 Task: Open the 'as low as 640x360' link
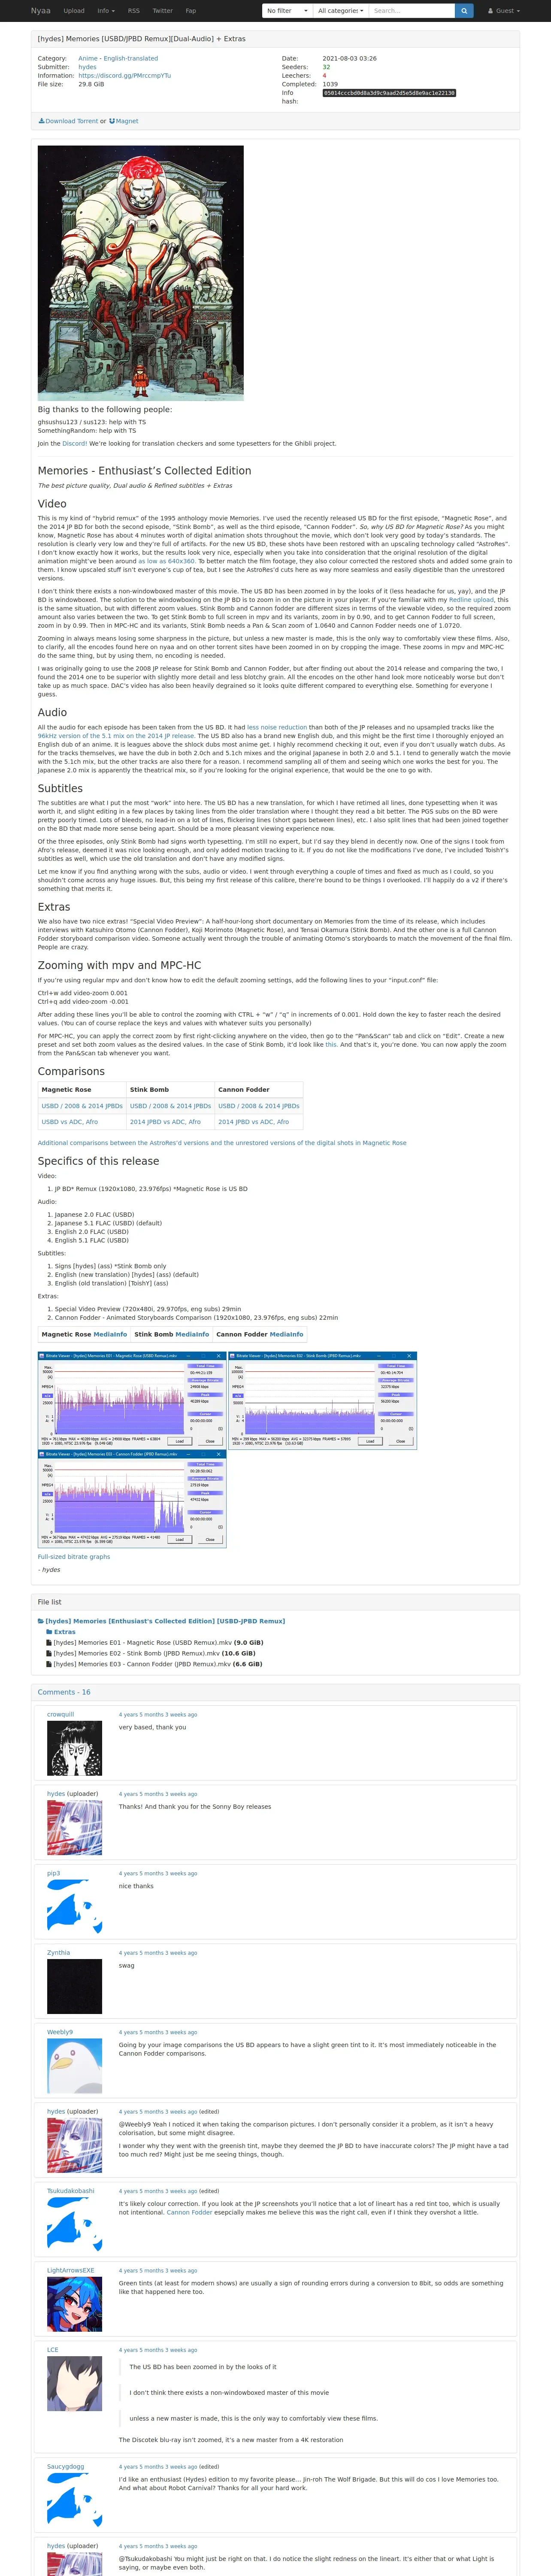click(166, 561)
